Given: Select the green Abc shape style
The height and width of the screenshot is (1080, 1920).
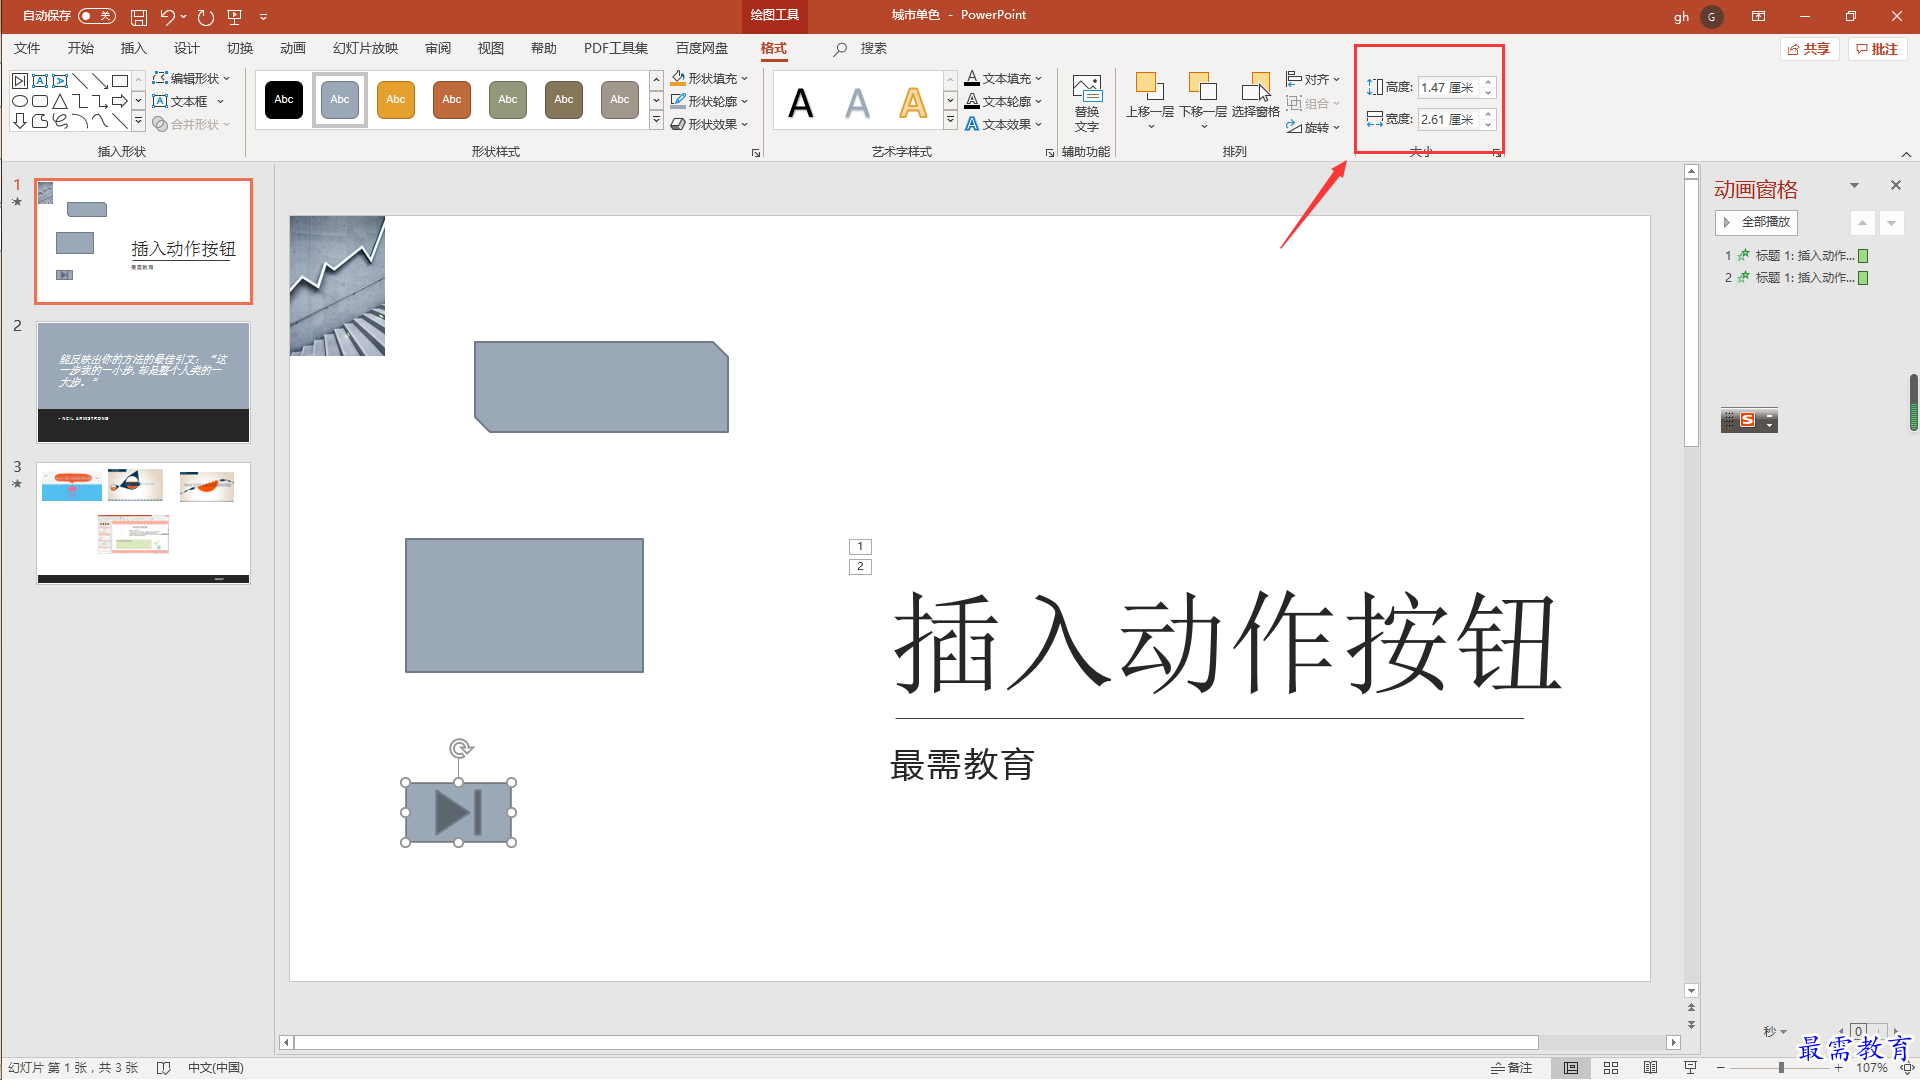Looking at the screenshot, I should tap(508, 100).
